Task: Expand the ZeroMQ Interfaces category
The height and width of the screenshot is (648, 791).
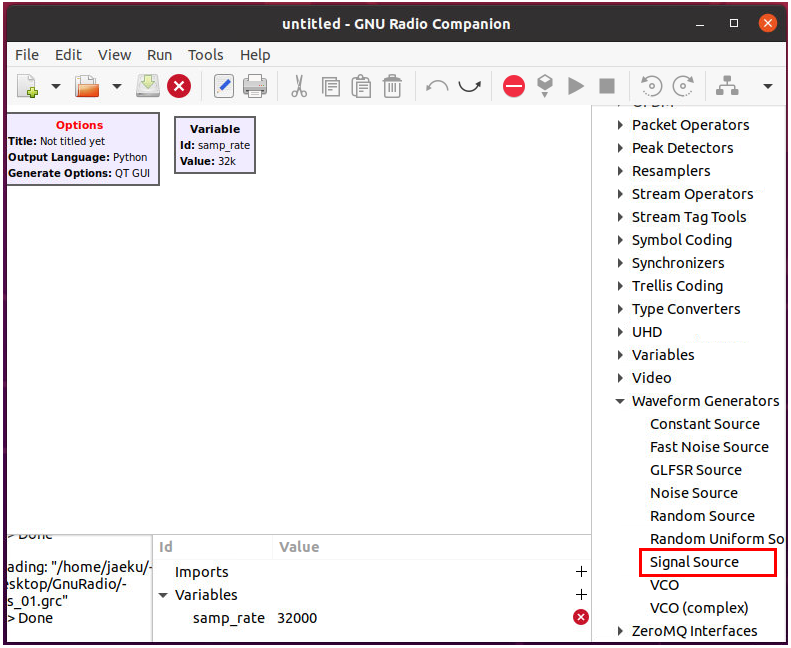Action: (620, 631)
